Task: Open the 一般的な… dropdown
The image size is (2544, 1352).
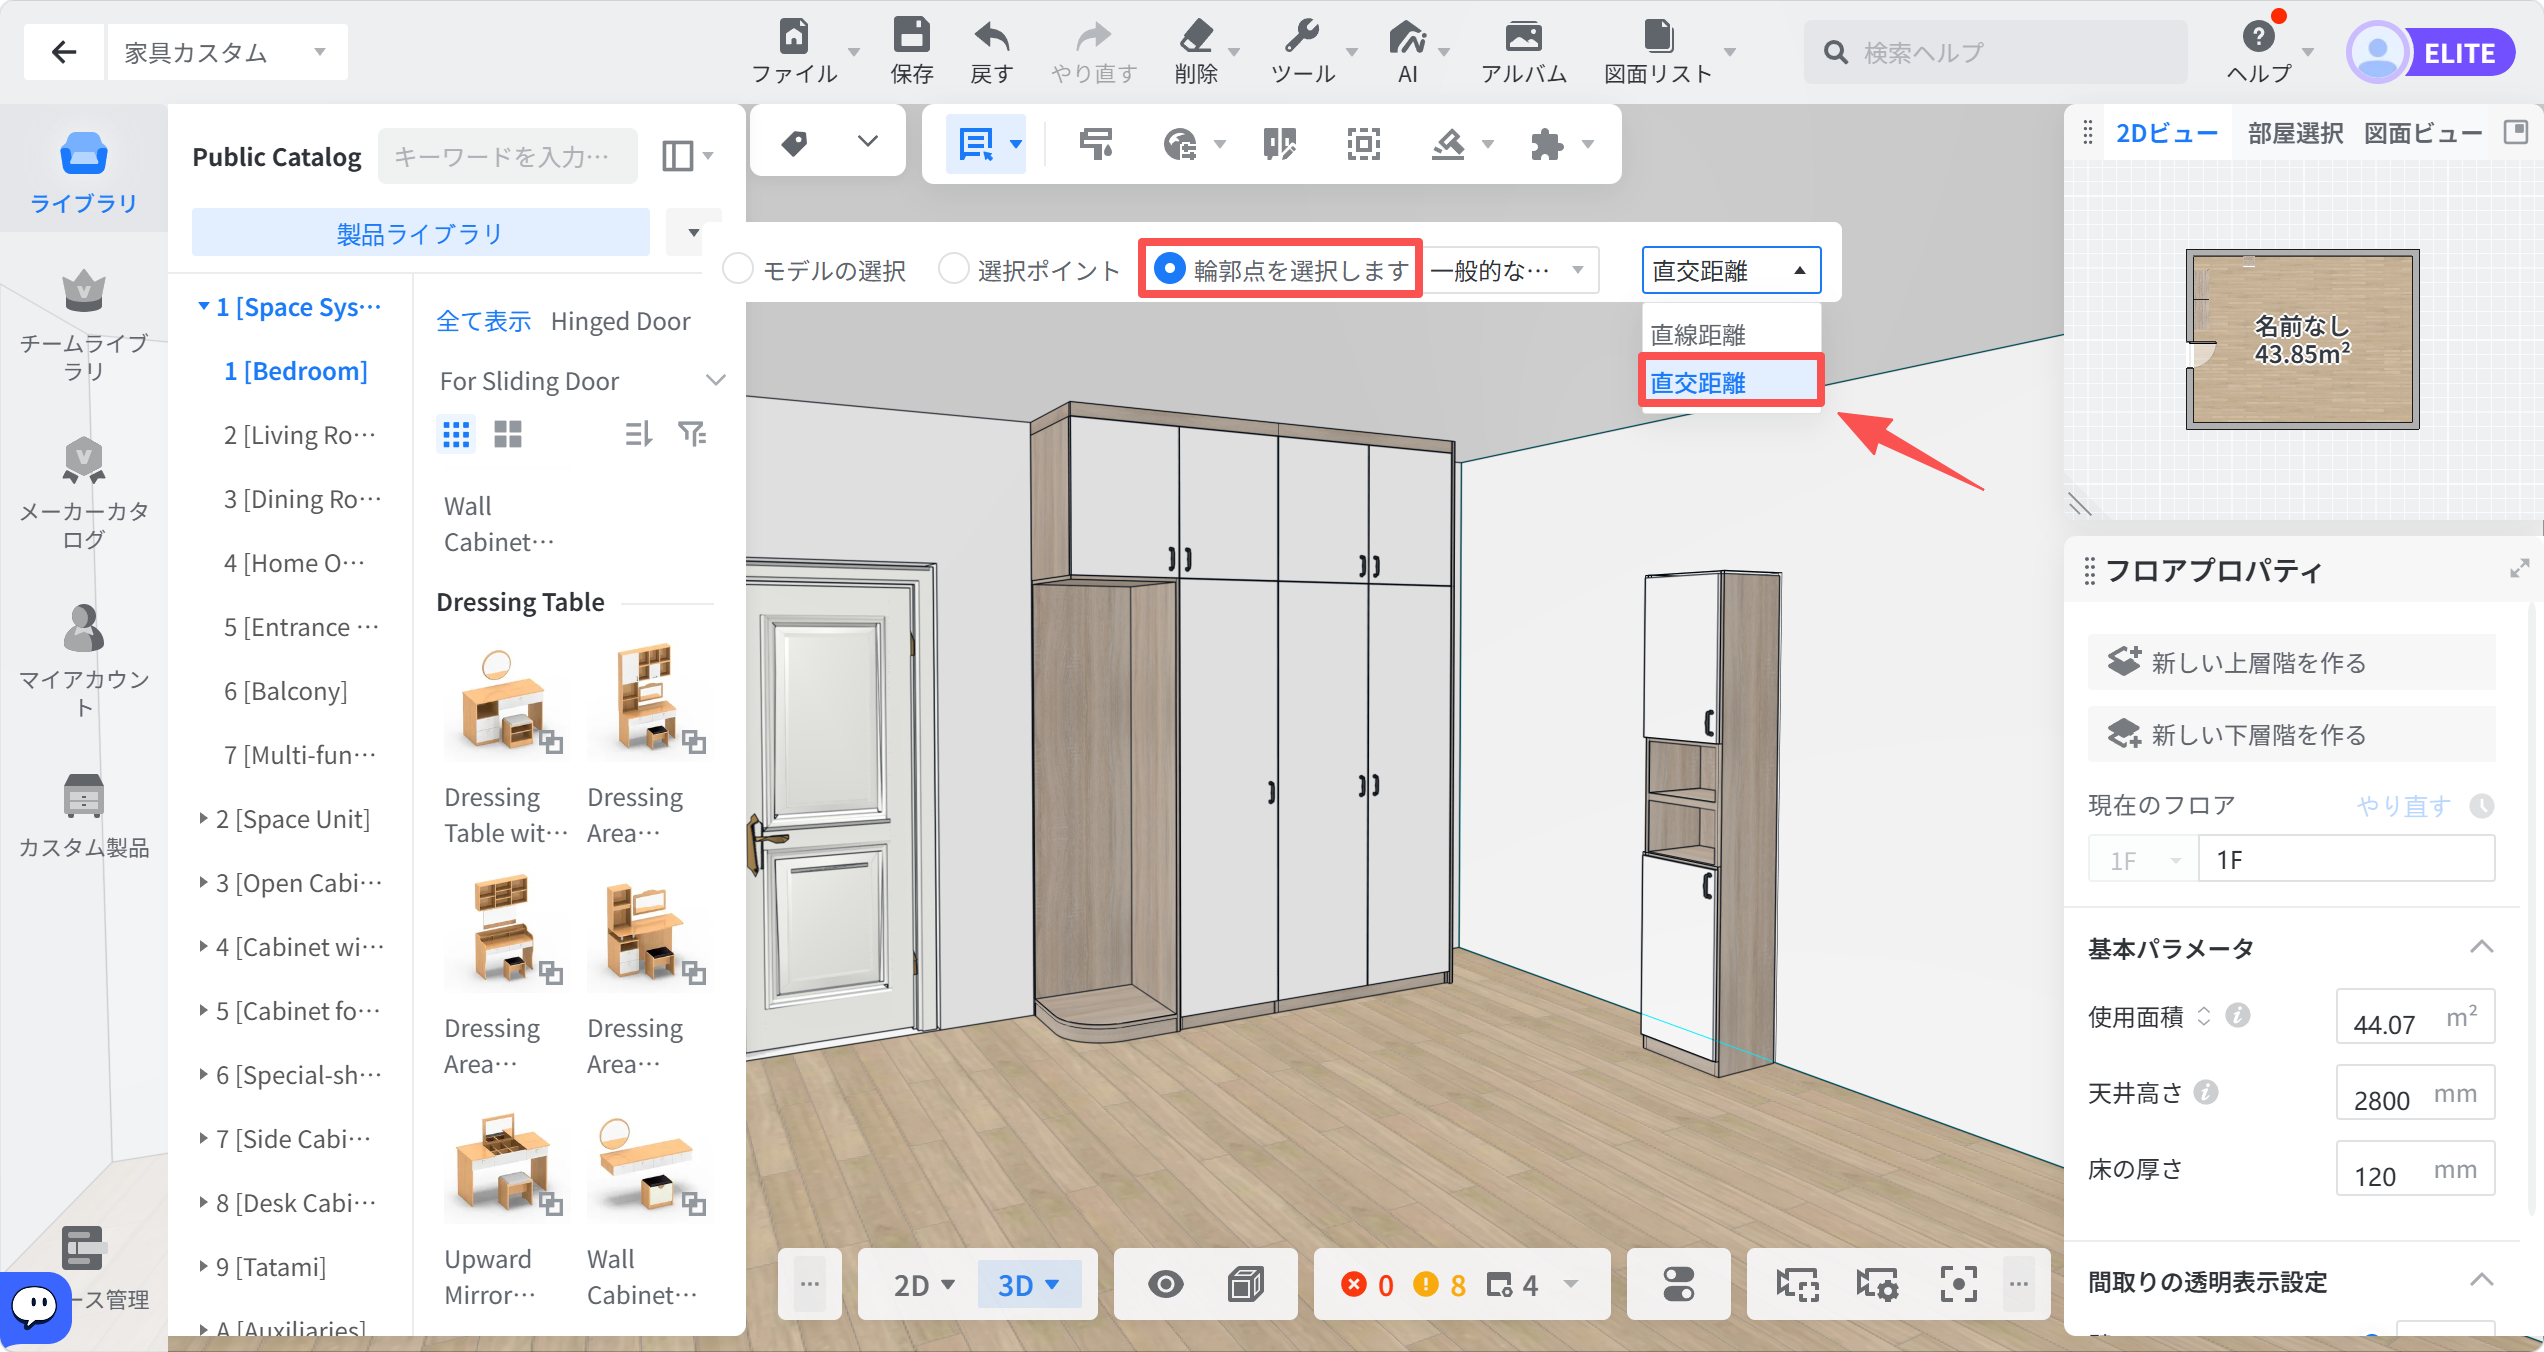Action: click(x=1510, y=270)
